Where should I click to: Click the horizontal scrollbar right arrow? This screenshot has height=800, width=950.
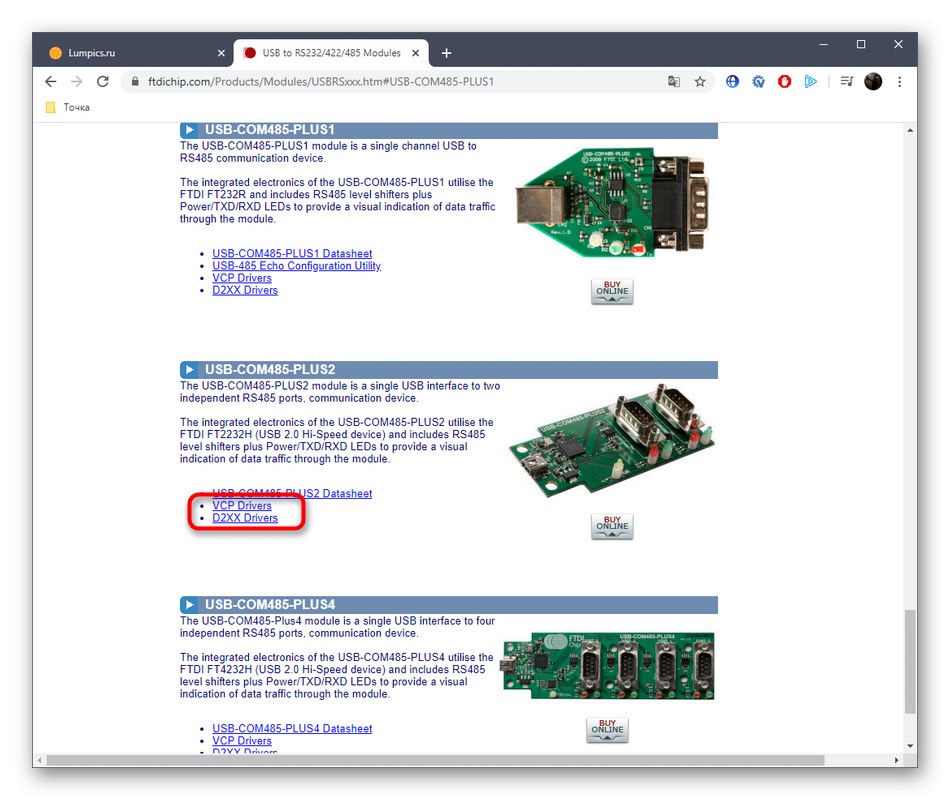897,760
